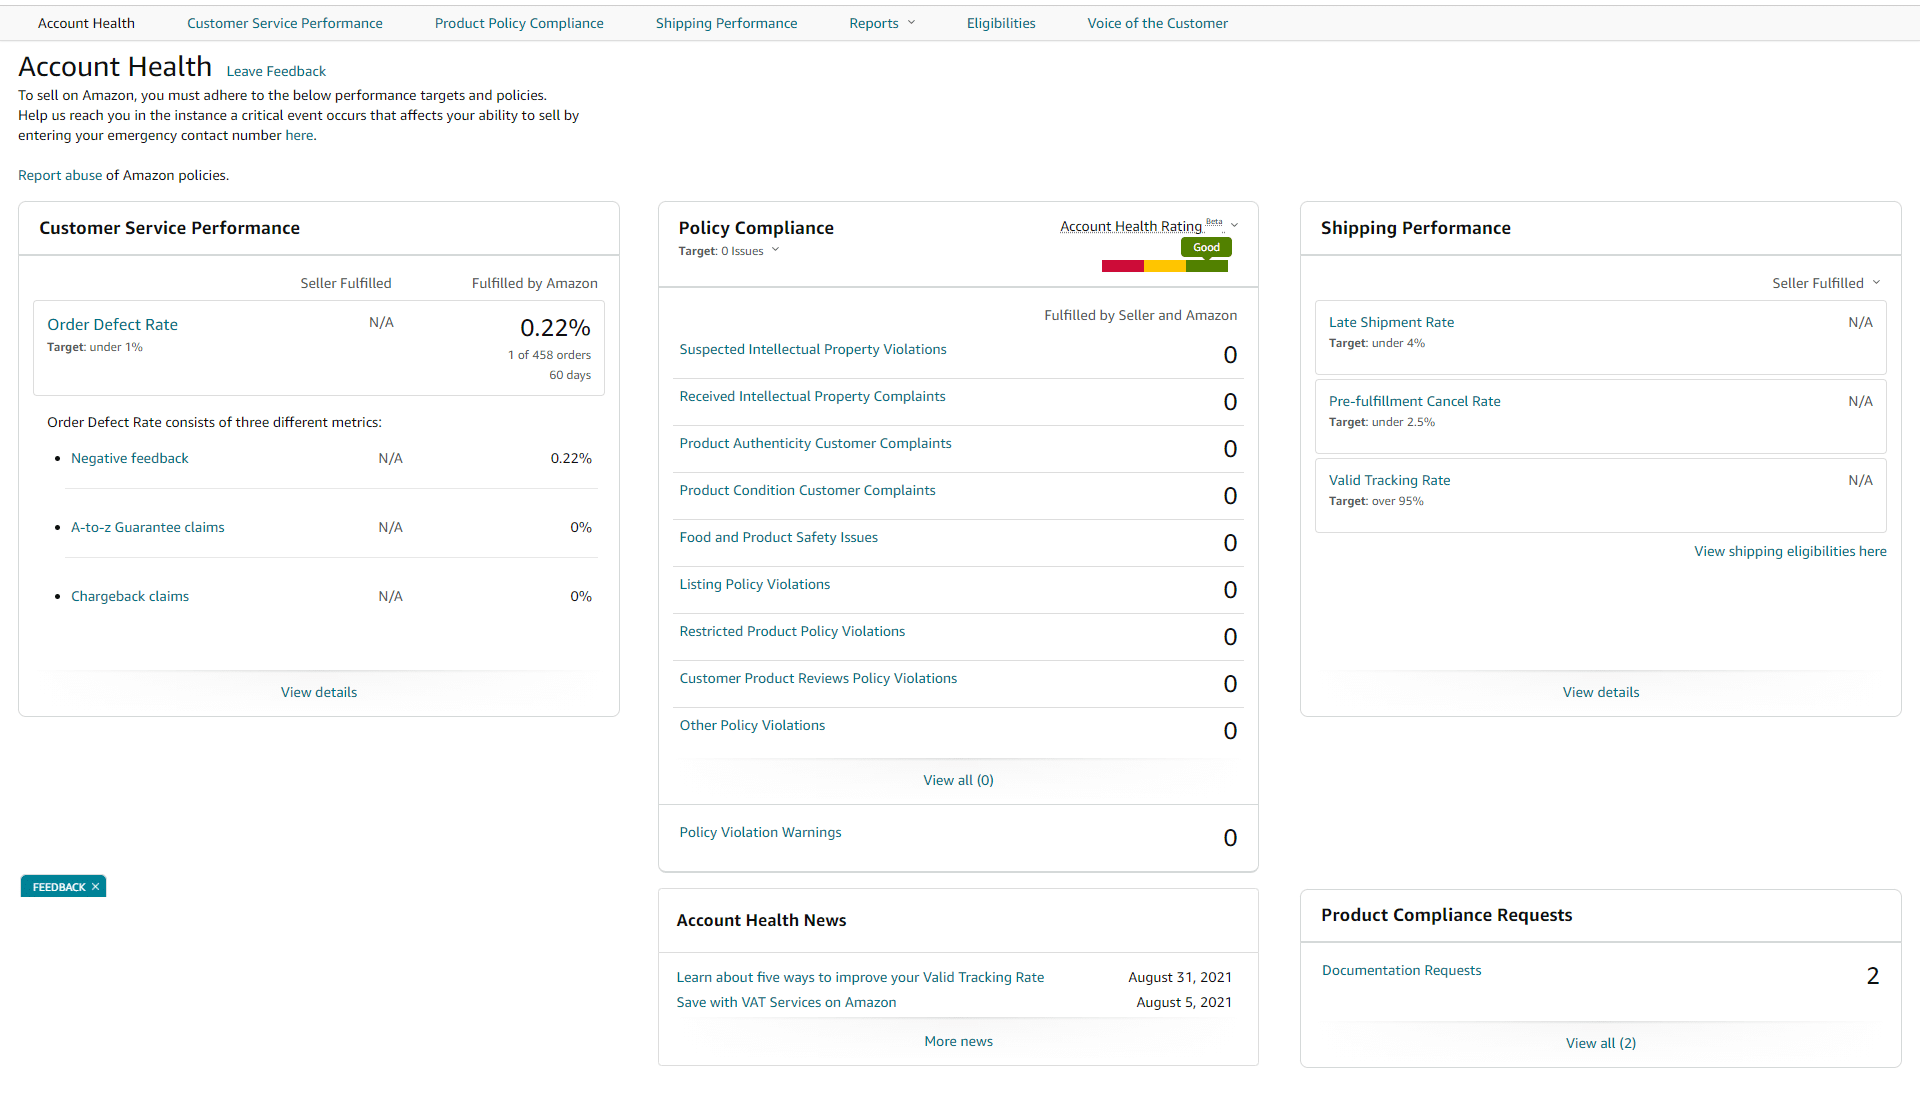Viewport: 1920px width, 1095px height.
Task: Open the Late Shipment Rate metric
Action: point(1391,322)
